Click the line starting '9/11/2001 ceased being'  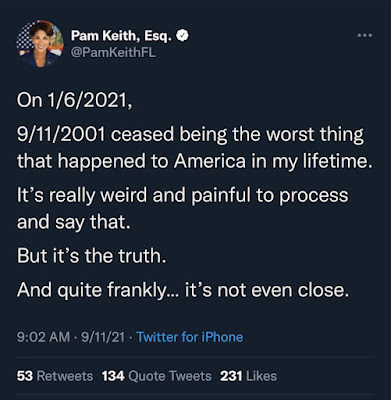[x=190, y=135]
